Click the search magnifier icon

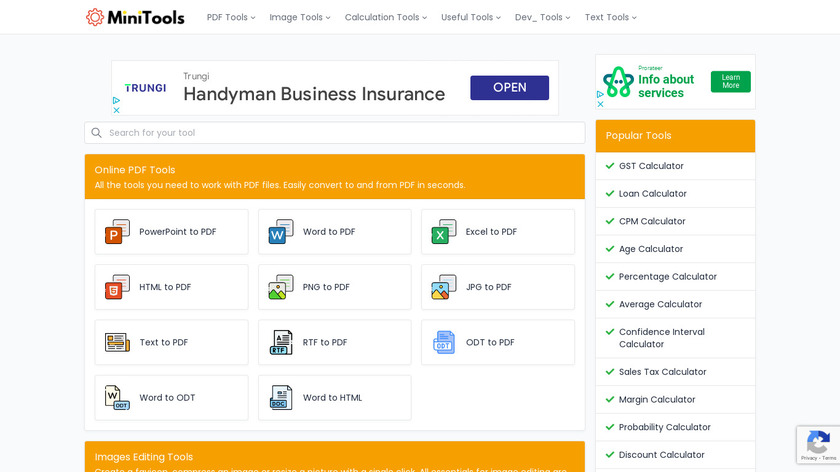96,133
